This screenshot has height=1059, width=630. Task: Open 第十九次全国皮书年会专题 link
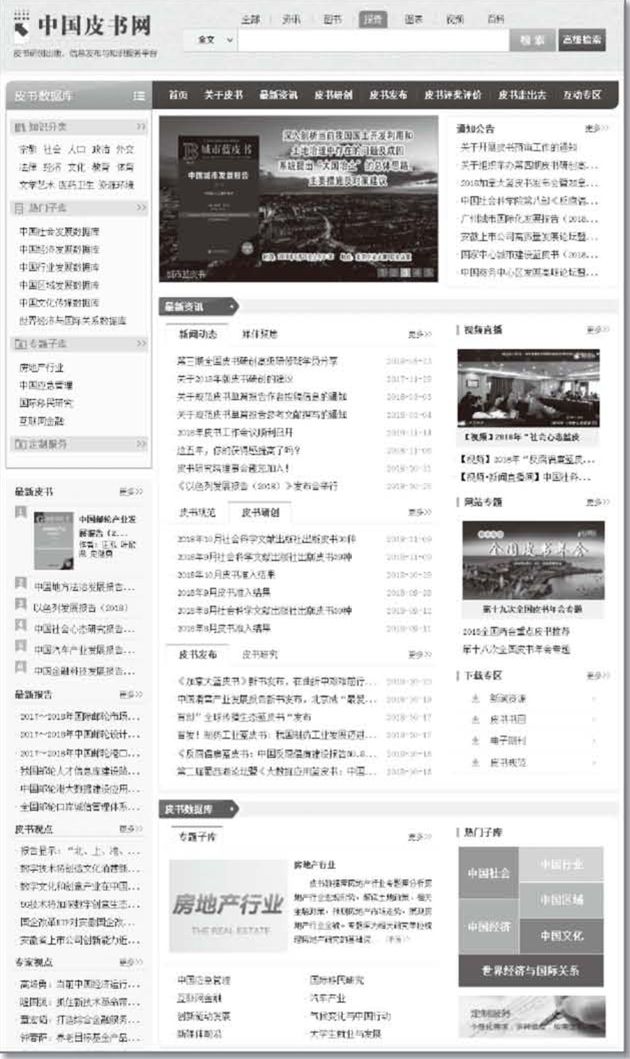[x=532, y=609]
